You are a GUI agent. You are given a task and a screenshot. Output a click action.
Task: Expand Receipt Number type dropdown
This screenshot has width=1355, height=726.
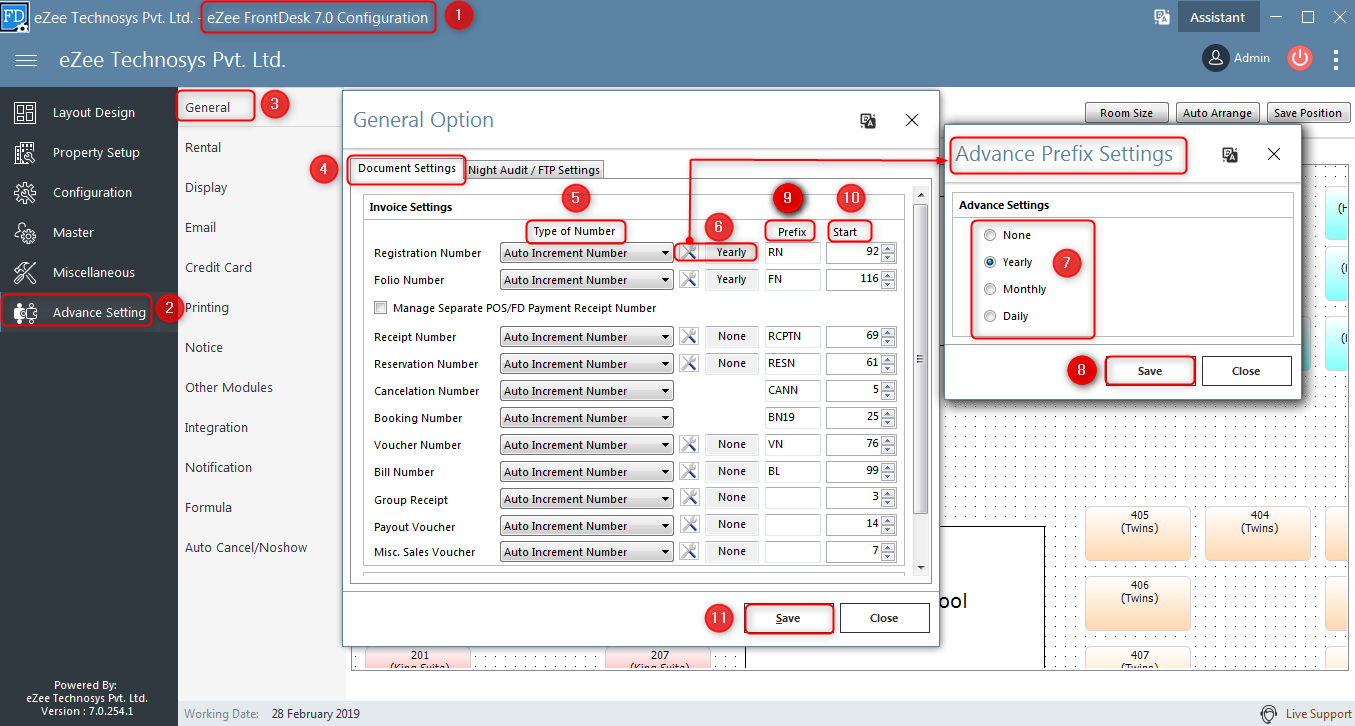pyautogui.click(x=666, y=337)
